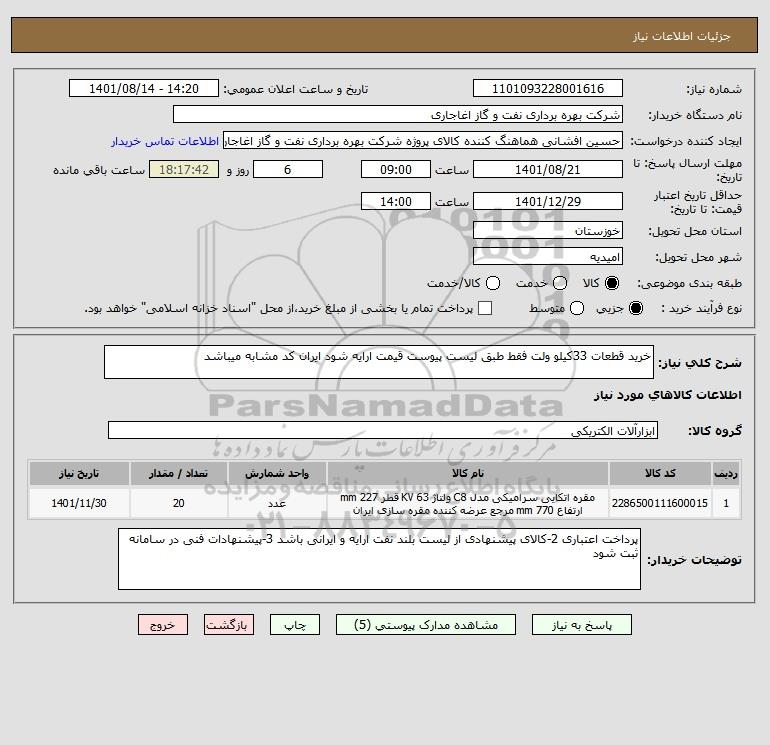Open مشاهده مدارک پیوستی (5) button
The width and height of the screenshot is (770, 745).
tap(426, 625)
